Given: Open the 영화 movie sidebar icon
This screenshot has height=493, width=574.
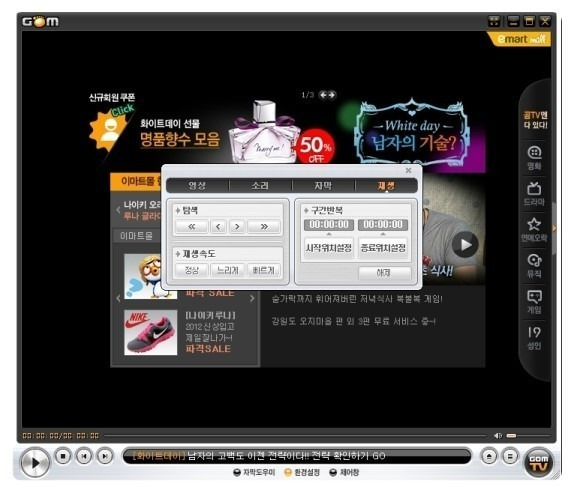Looking at the screenshot, I should click(x=534, y=158).
